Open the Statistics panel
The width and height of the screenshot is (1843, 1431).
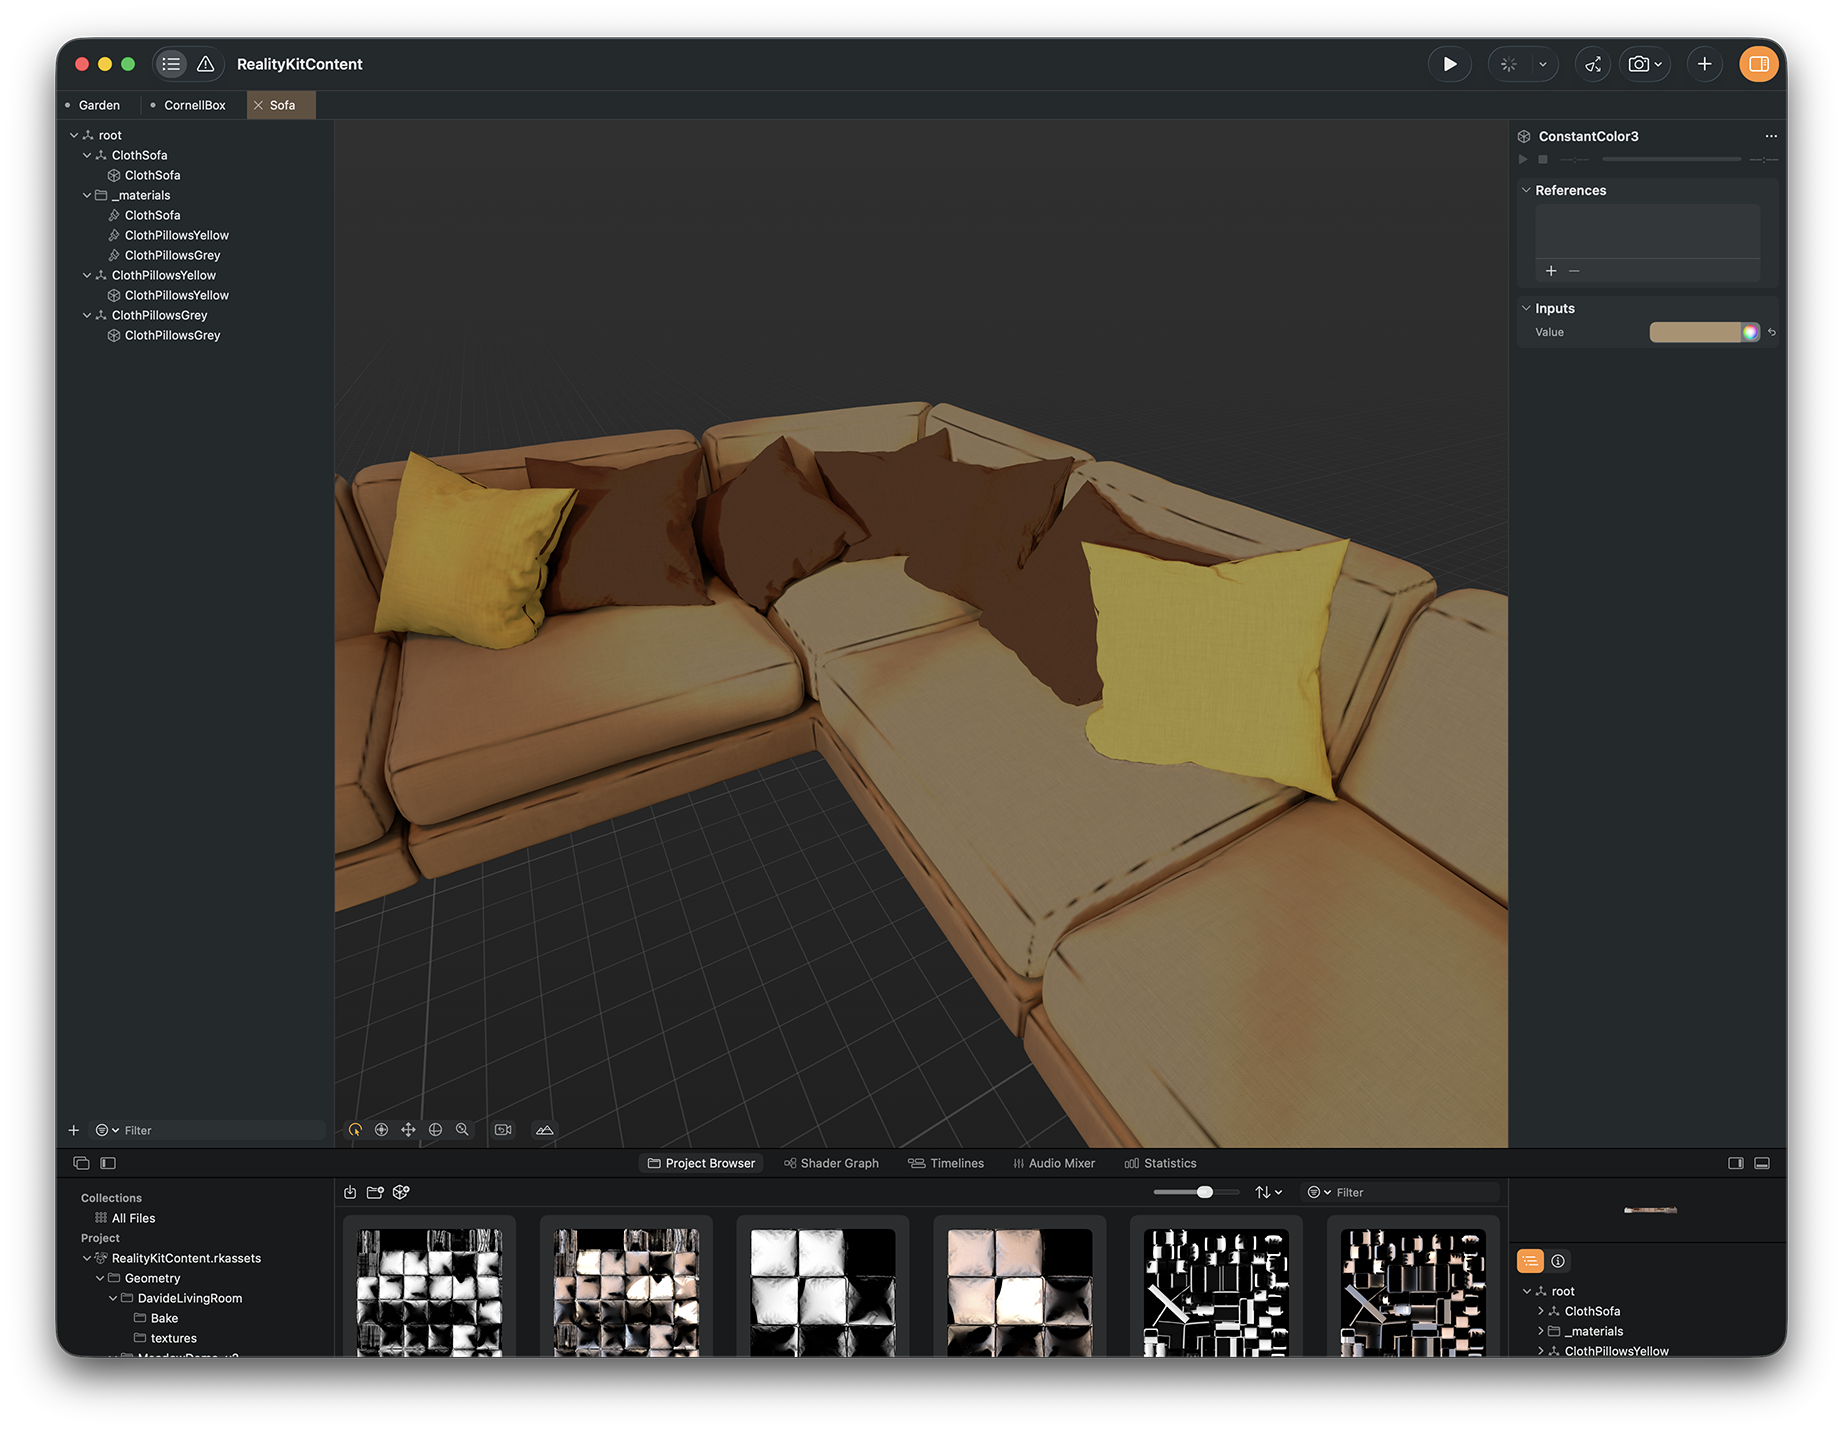click(1160, 1163)
